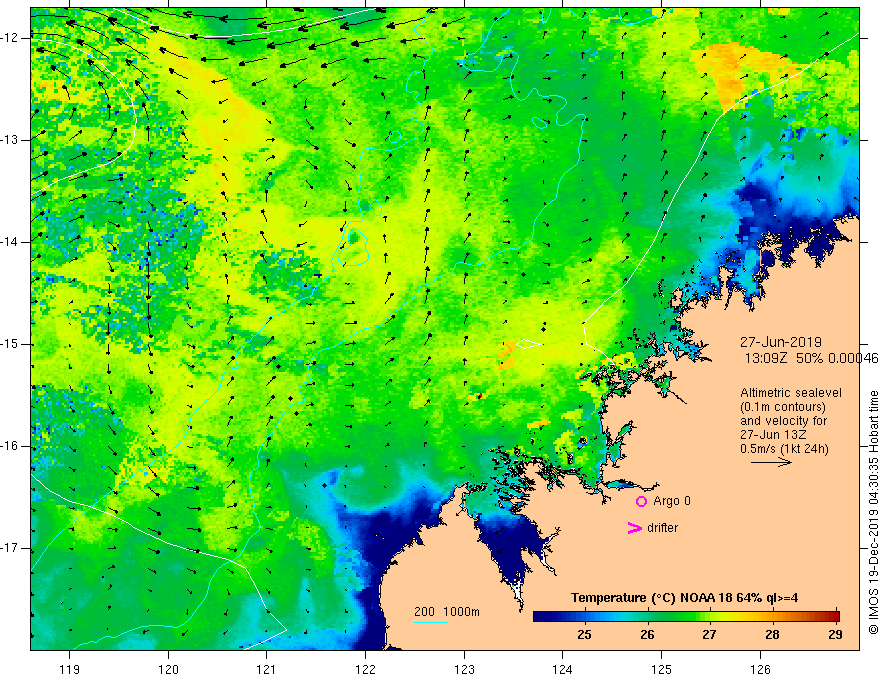Viewport: 880px width, 680px height.
Task: Click the latitude axis label '-14'
Action: point(11,242)
